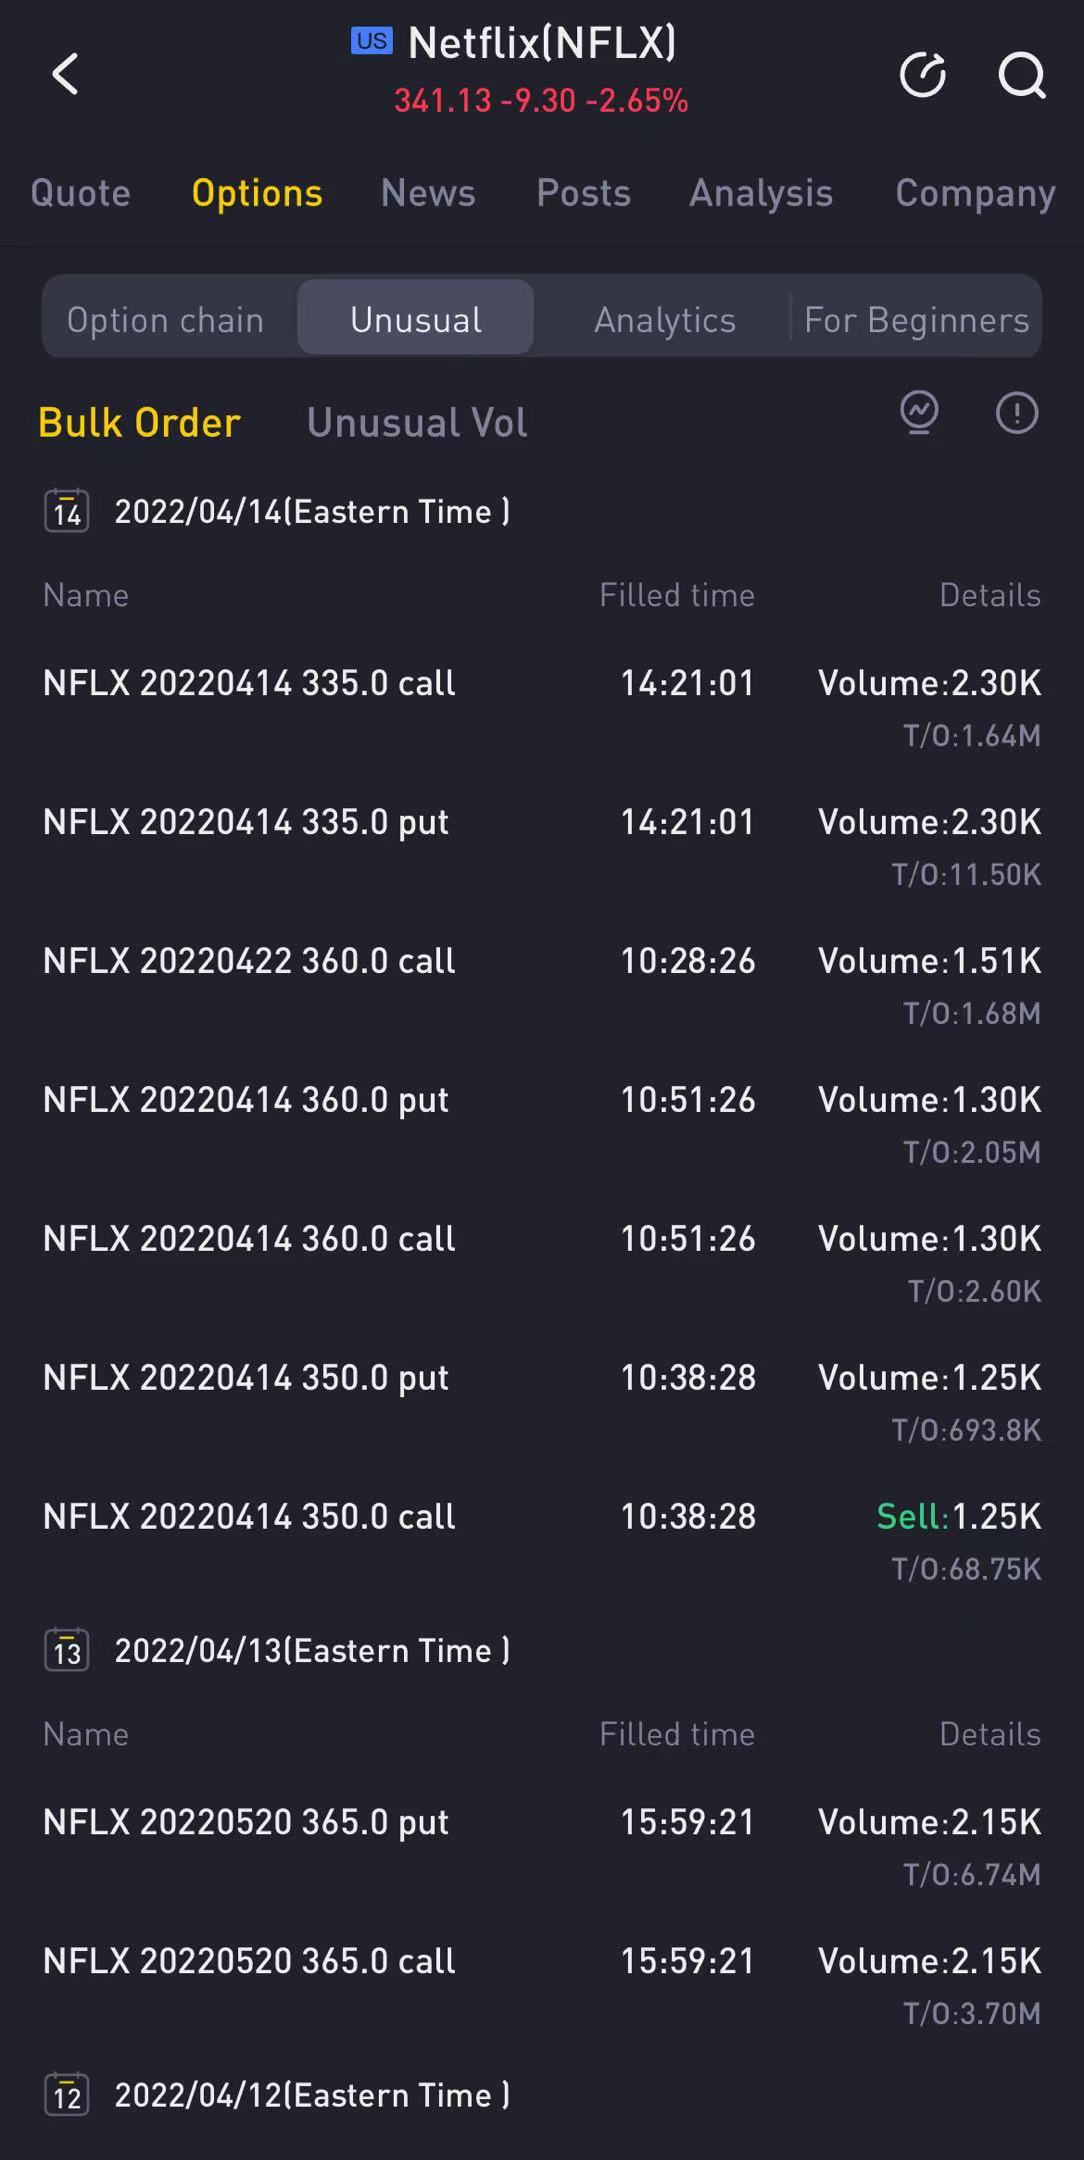Viewport: 1084px width, 2160px height.
Task: Open the Analysis tab
Action: (x=761, y=192)
